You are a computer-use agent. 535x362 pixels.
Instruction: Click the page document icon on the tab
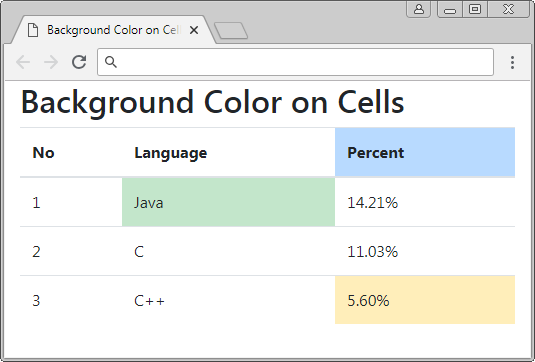coord(33,30)
